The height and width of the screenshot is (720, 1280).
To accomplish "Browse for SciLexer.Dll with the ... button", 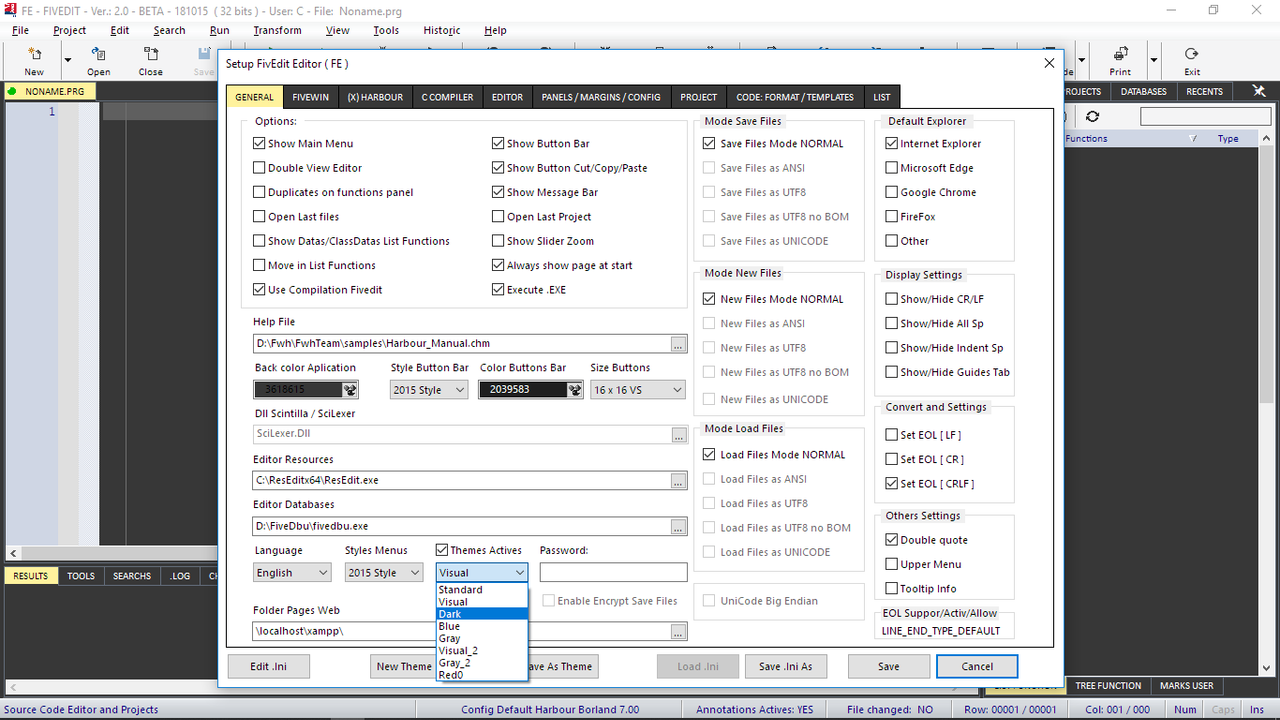I will coord(679,435).
